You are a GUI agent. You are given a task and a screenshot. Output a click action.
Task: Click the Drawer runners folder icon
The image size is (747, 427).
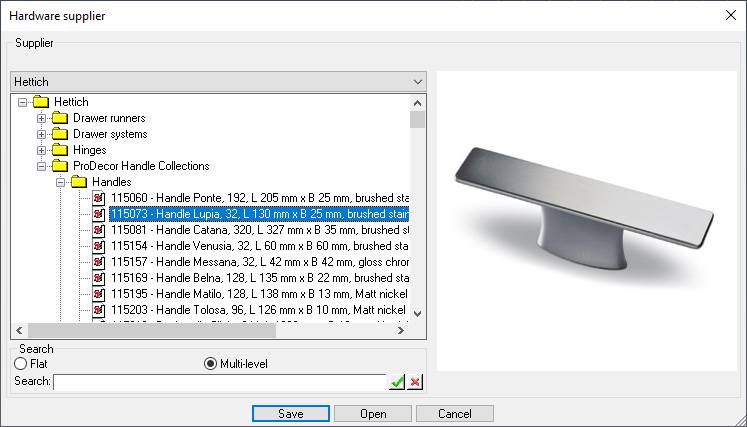click(60, 118)
